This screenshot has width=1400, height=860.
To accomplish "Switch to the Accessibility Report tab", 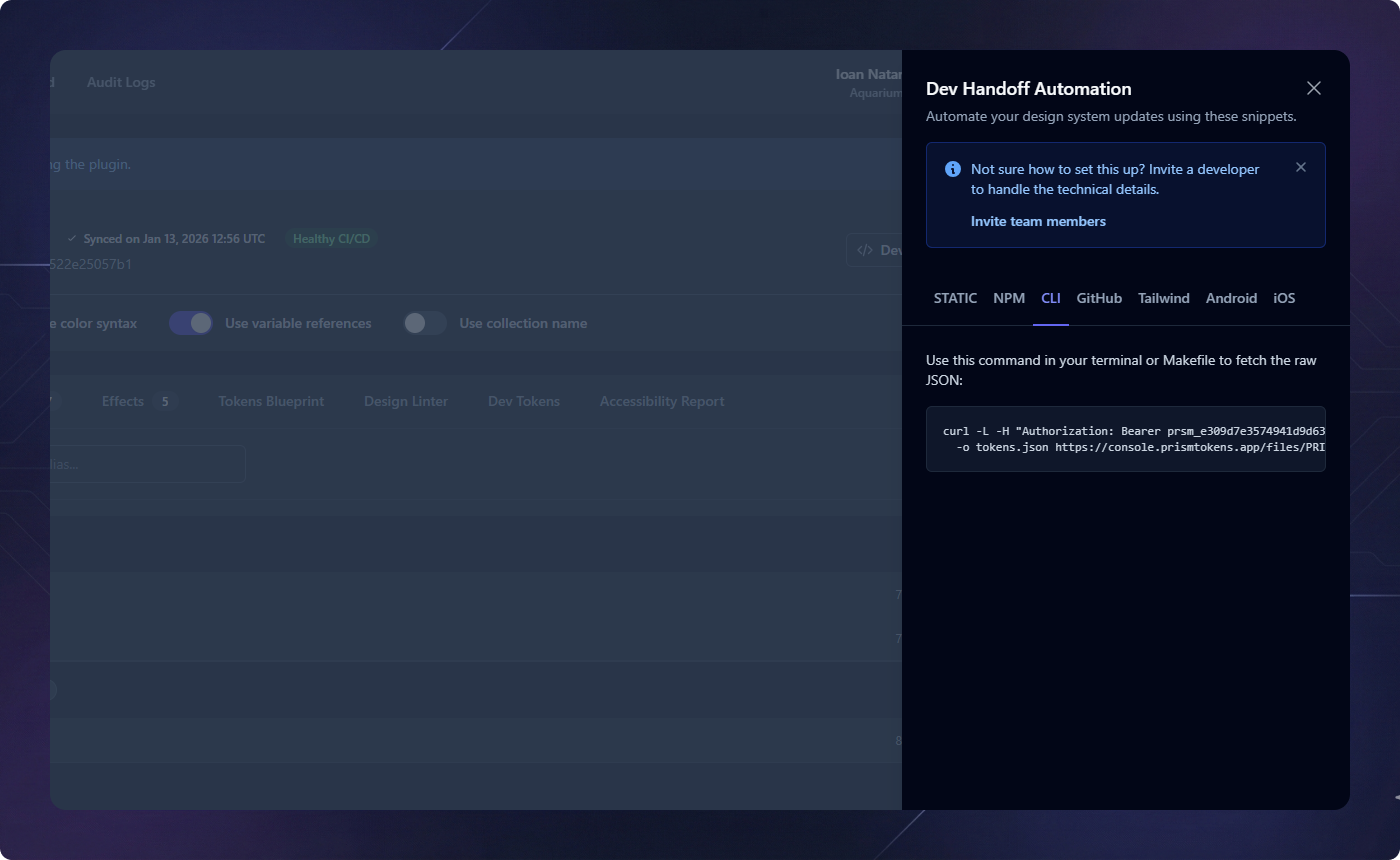I will coord(661,401).
